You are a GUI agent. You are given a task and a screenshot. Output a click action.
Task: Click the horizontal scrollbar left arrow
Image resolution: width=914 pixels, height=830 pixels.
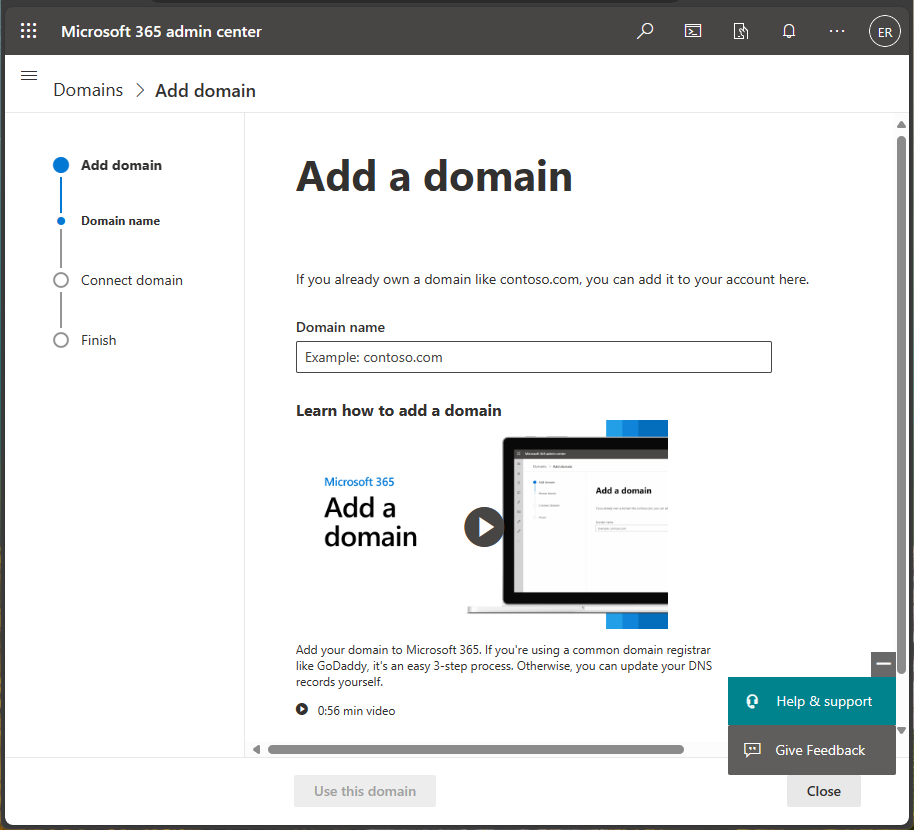pos(256,750)
